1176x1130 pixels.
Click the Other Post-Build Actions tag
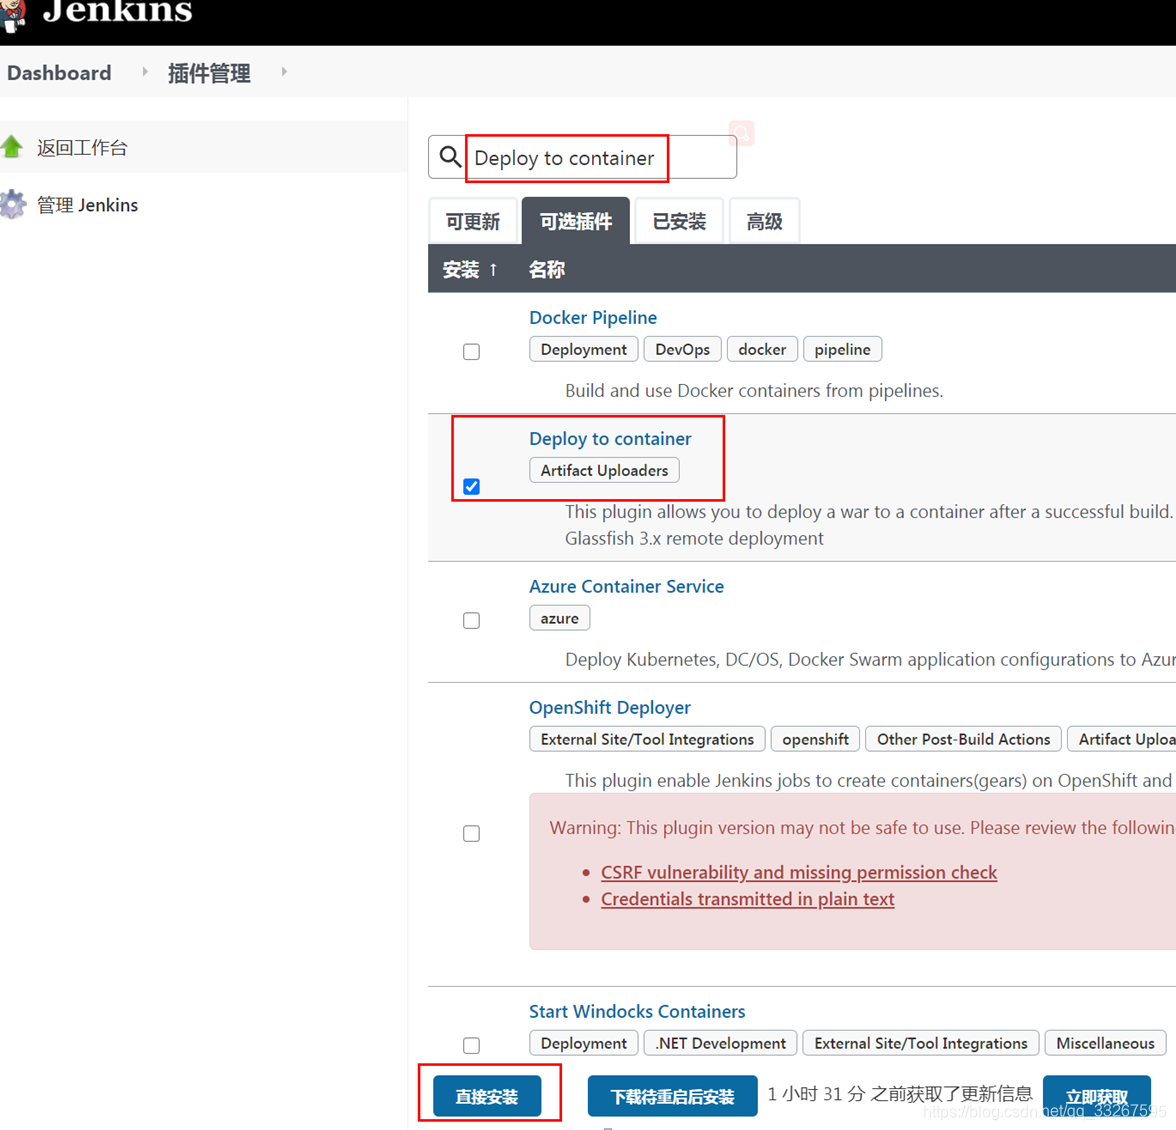[x=964, y=739]
